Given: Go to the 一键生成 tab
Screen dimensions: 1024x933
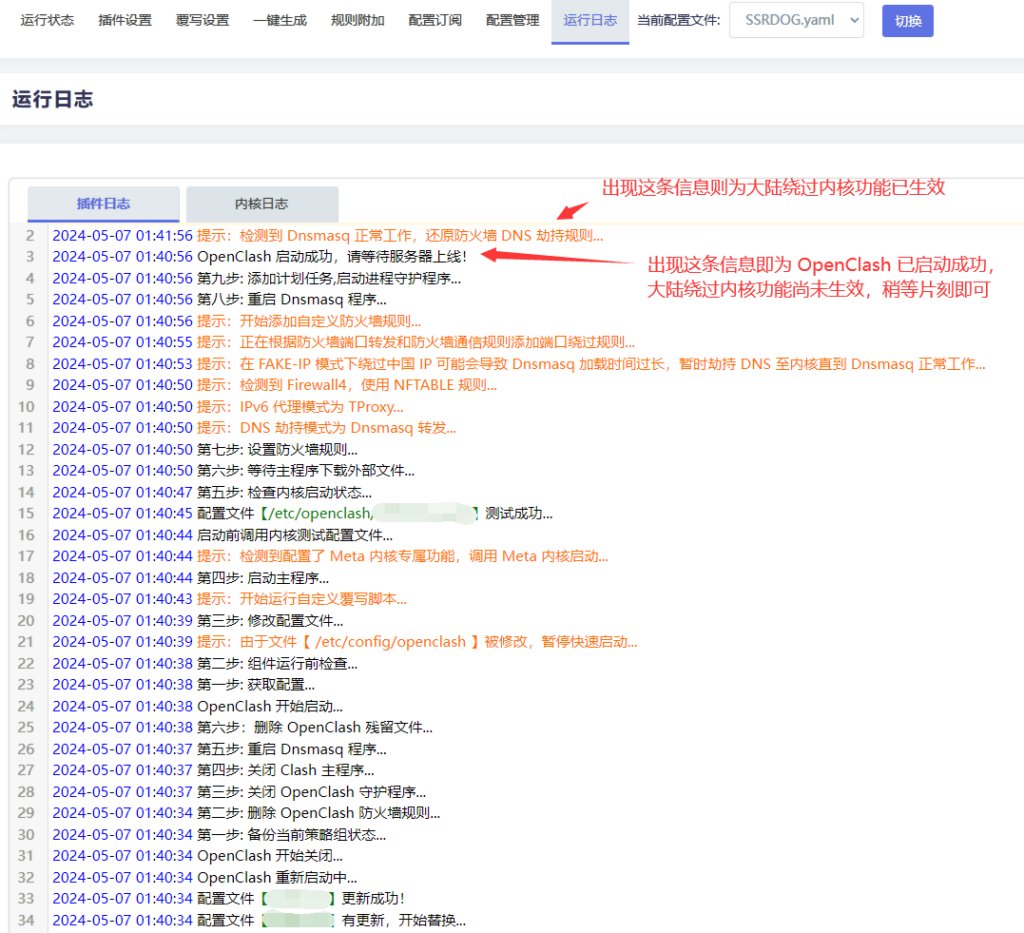Looking at the screenshot, I should tap(280, 21).
